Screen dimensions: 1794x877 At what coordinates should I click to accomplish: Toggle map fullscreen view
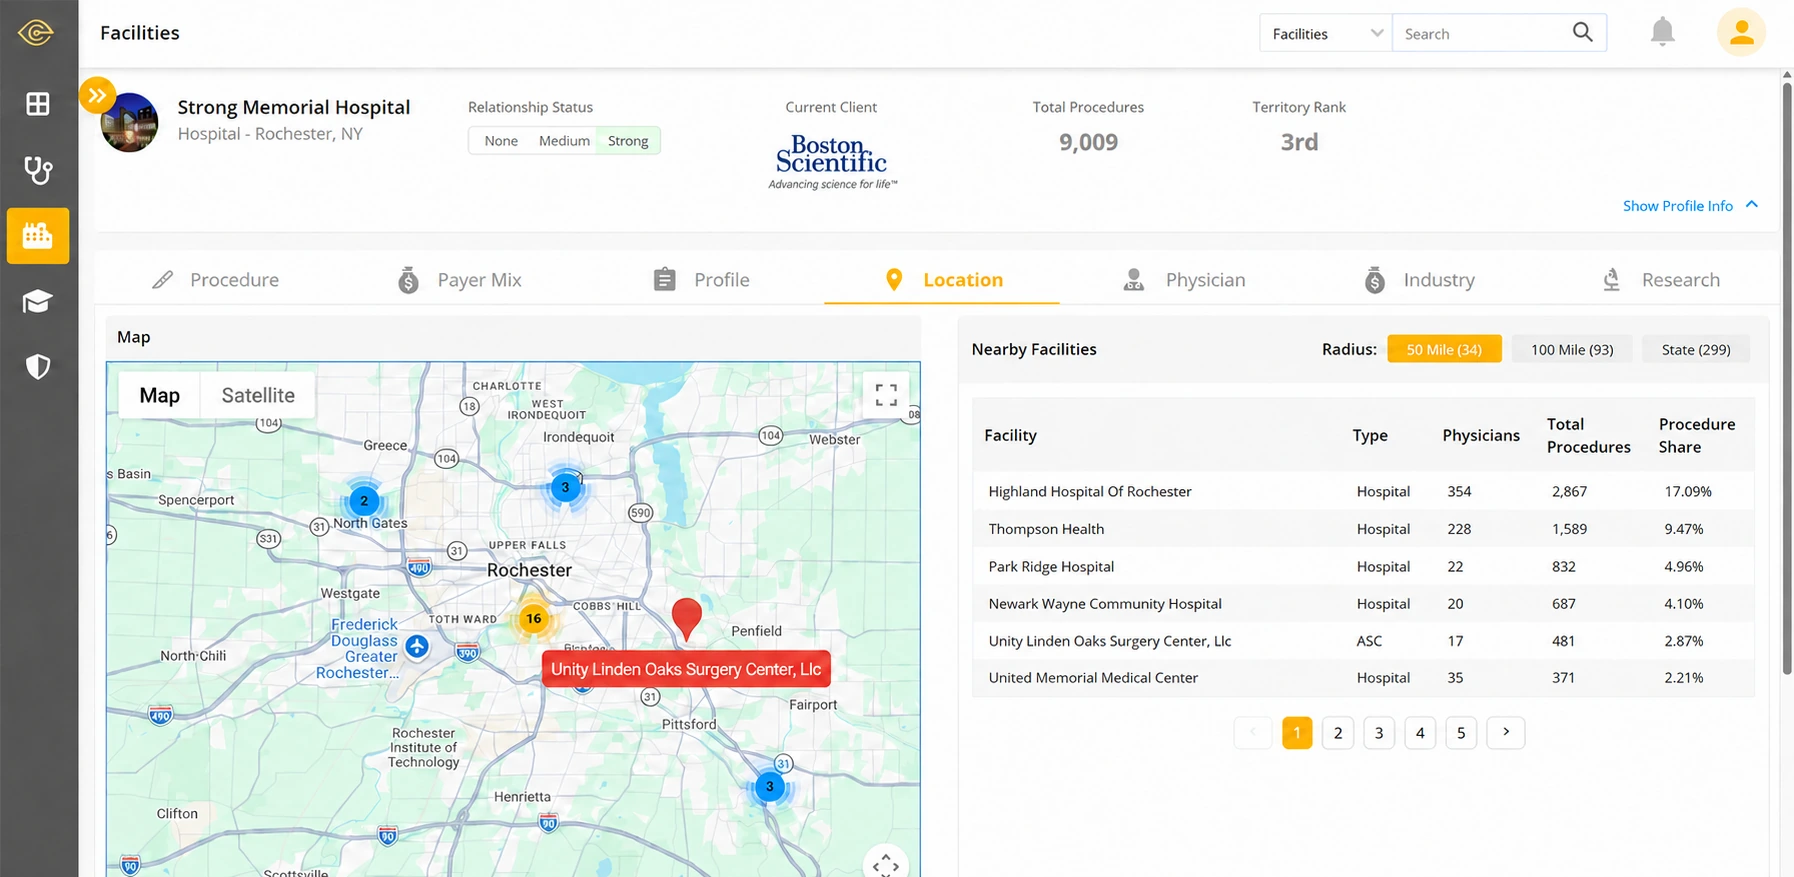(x=886, y=394)
